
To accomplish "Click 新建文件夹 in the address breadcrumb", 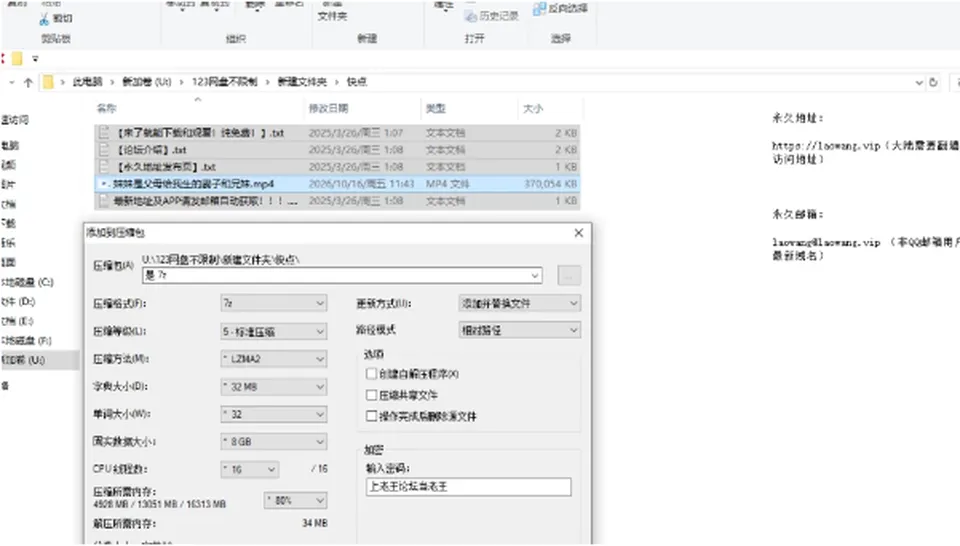I will 302,82.
